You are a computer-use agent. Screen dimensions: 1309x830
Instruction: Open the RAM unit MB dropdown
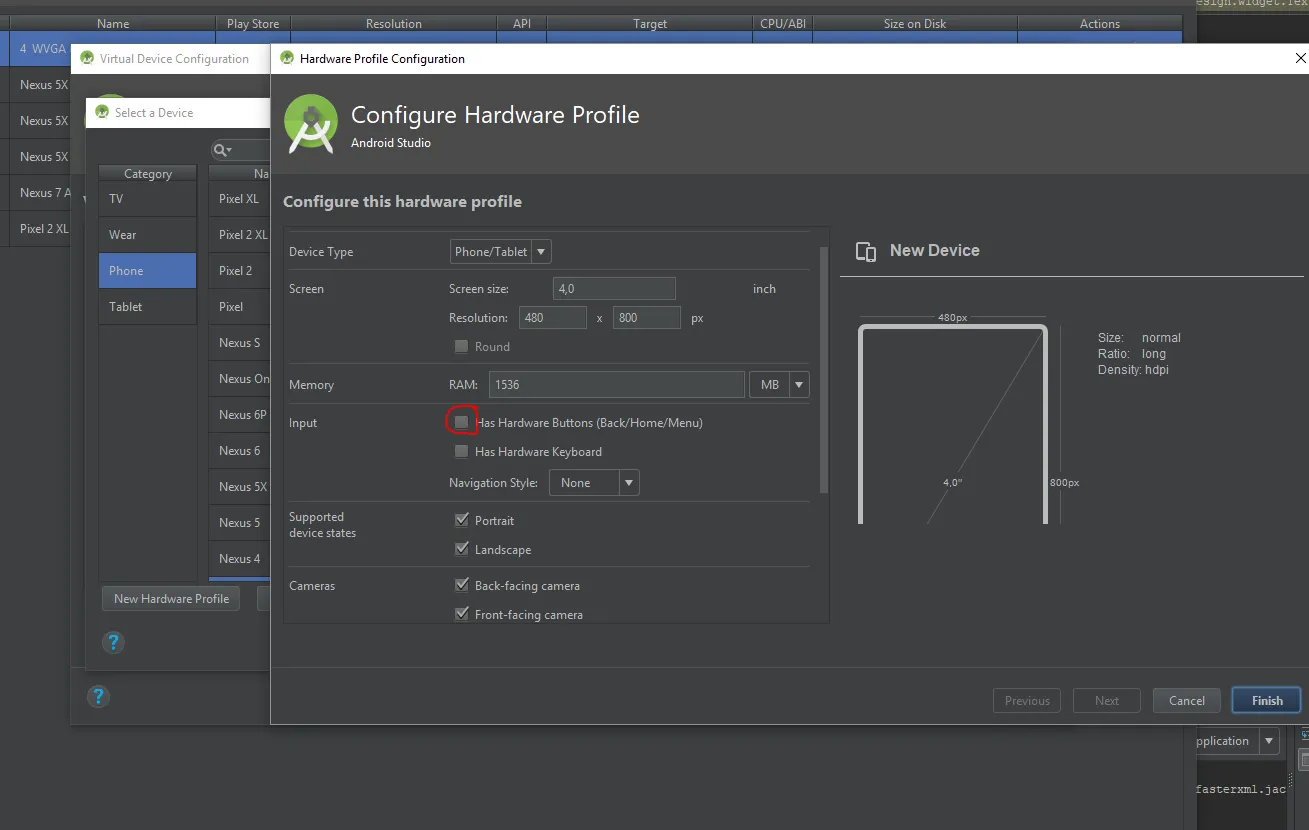coord(778,384)
